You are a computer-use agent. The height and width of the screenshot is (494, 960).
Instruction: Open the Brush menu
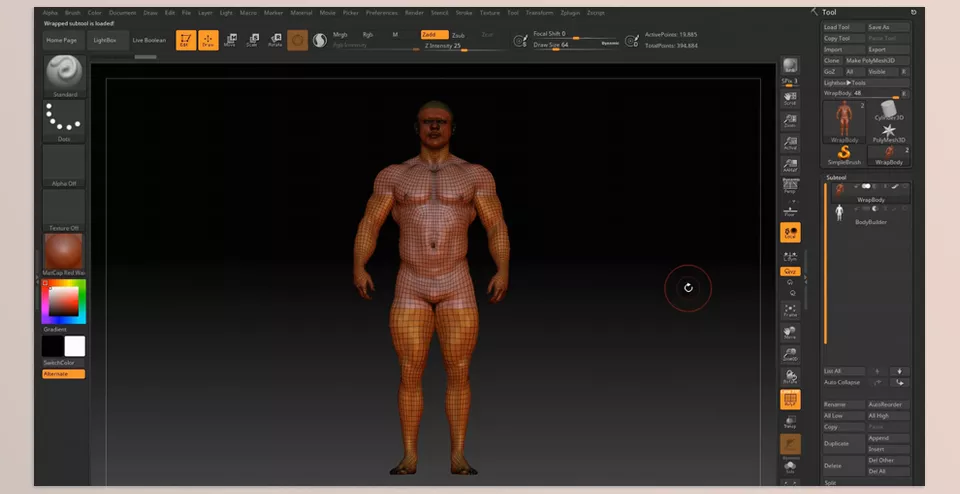72,13
